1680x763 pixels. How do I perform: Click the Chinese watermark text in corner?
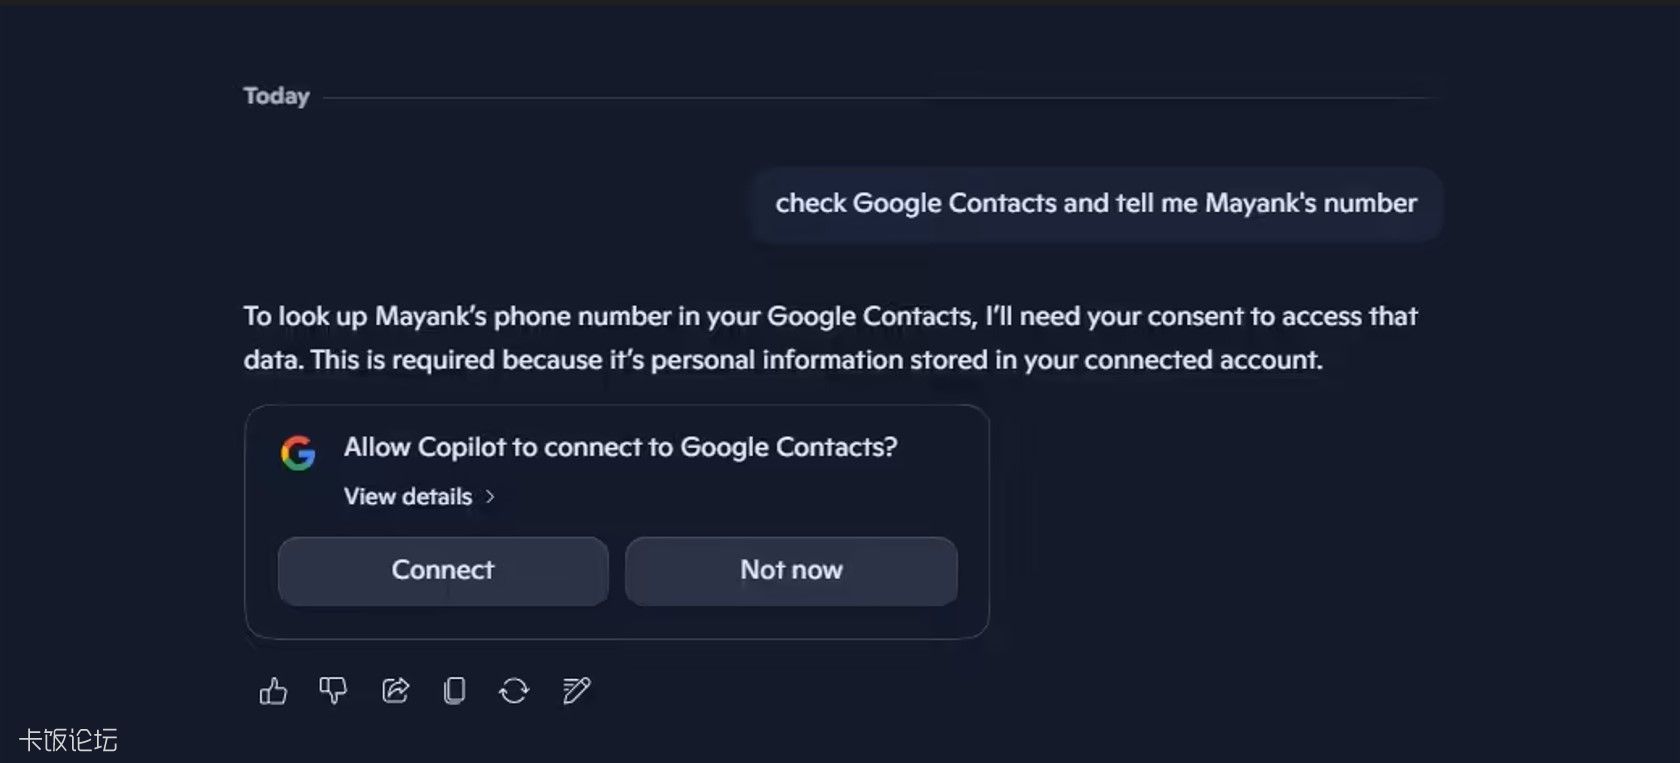click(x=68, y=740)
